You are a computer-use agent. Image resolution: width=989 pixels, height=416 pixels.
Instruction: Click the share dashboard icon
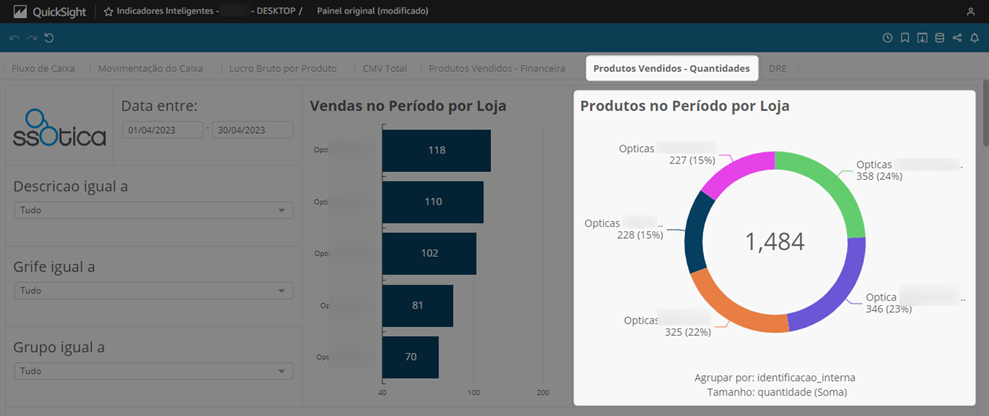tap(957, 38)
